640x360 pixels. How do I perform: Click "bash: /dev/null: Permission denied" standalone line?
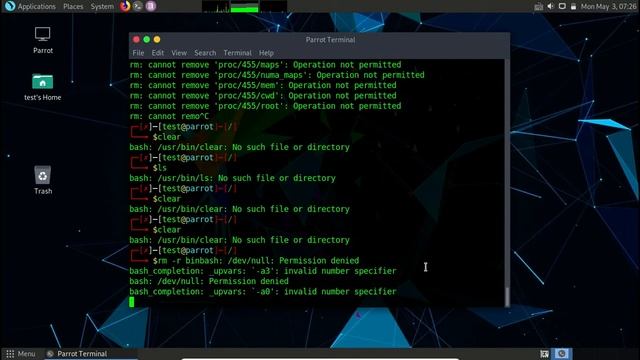tap(209, 281)
